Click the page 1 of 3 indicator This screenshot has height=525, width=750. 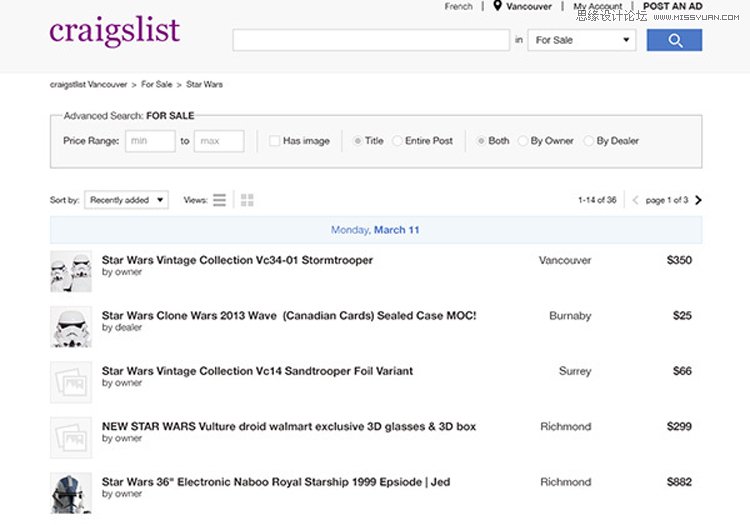(x=667, y=200)
